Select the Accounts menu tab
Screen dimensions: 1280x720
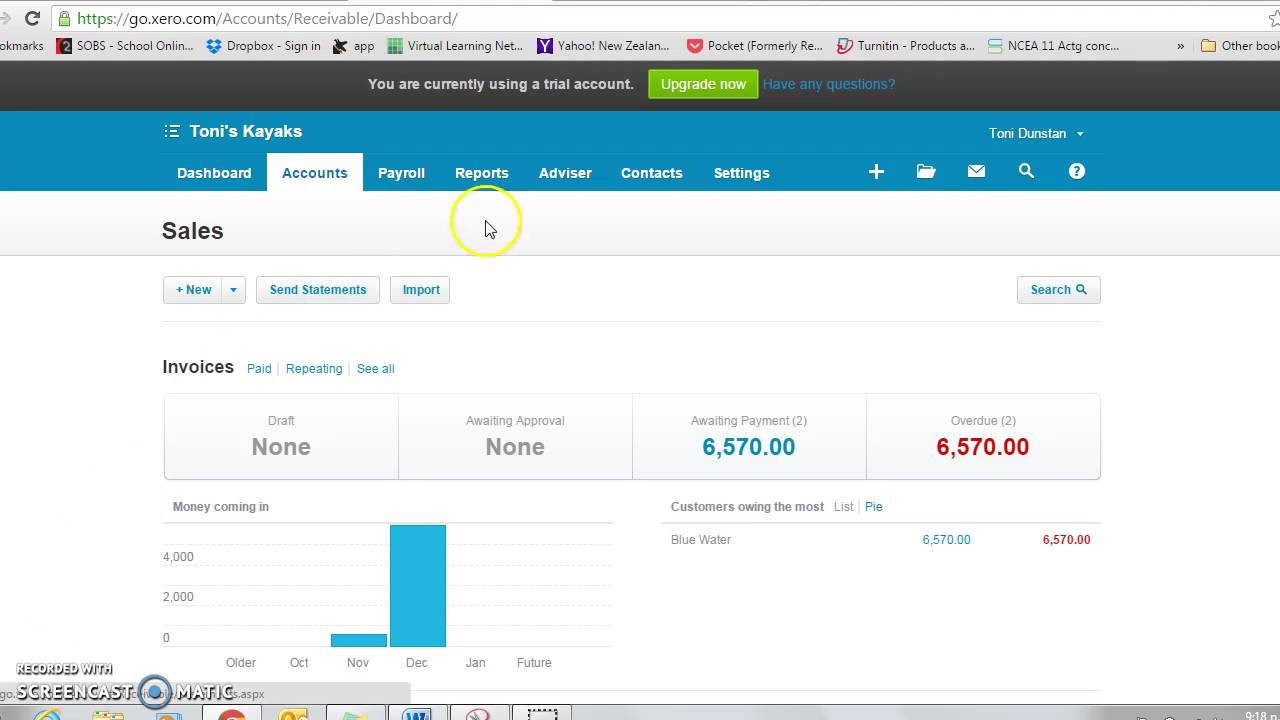pos(314,173)
